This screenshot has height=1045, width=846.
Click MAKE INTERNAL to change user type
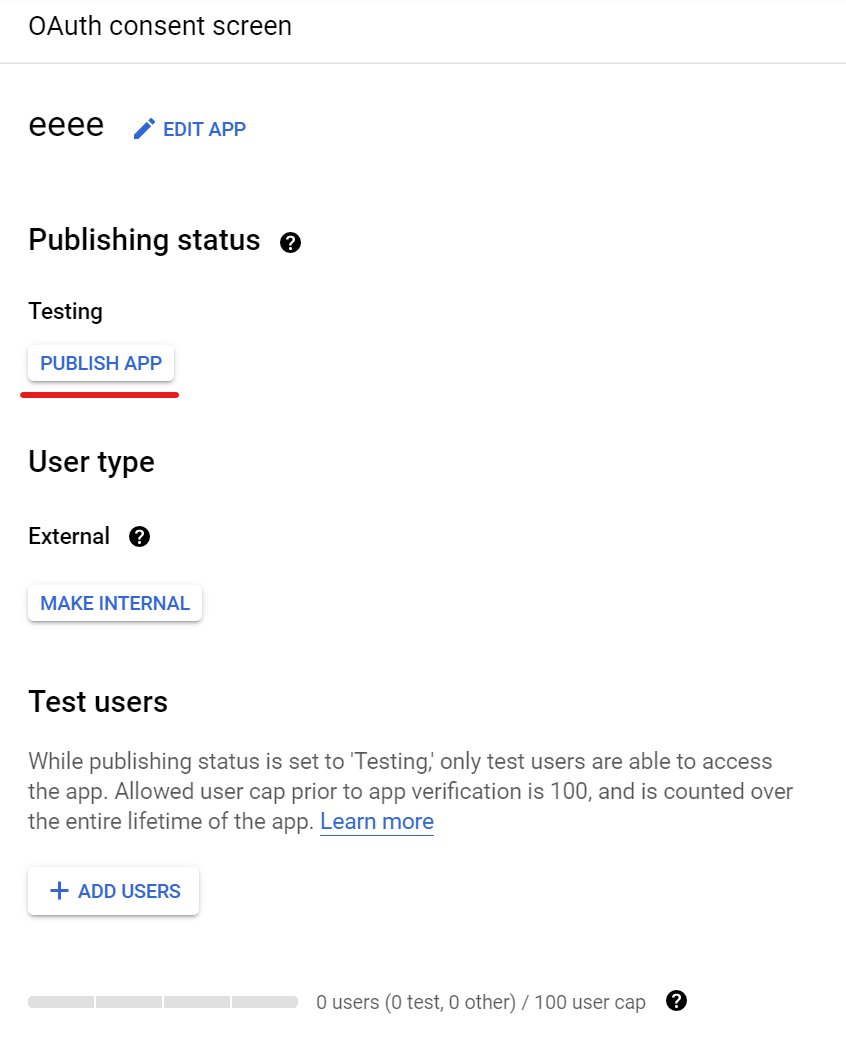[x=114, y=603]
